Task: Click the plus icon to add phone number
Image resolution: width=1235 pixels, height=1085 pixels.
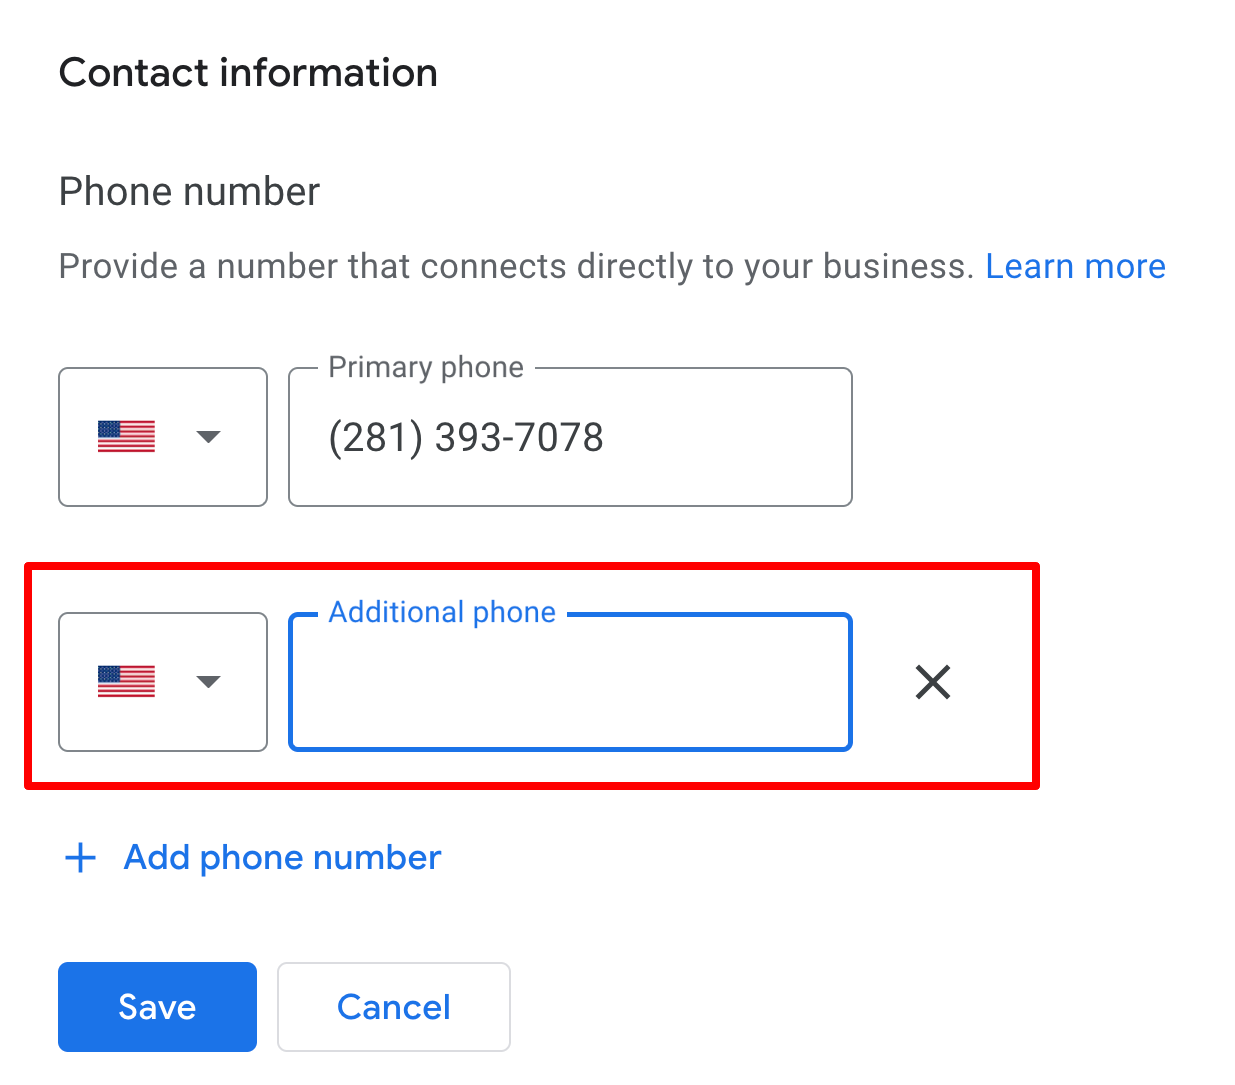Action: [x=79, y=857]
